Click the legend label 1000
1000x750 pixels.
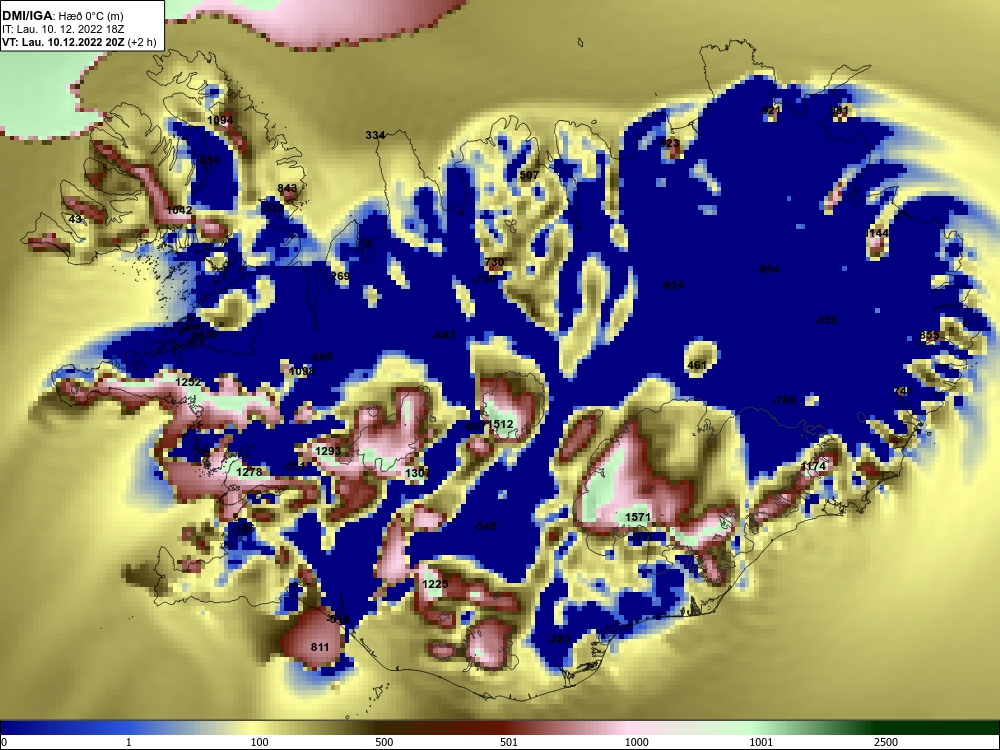tap(636, 742)
